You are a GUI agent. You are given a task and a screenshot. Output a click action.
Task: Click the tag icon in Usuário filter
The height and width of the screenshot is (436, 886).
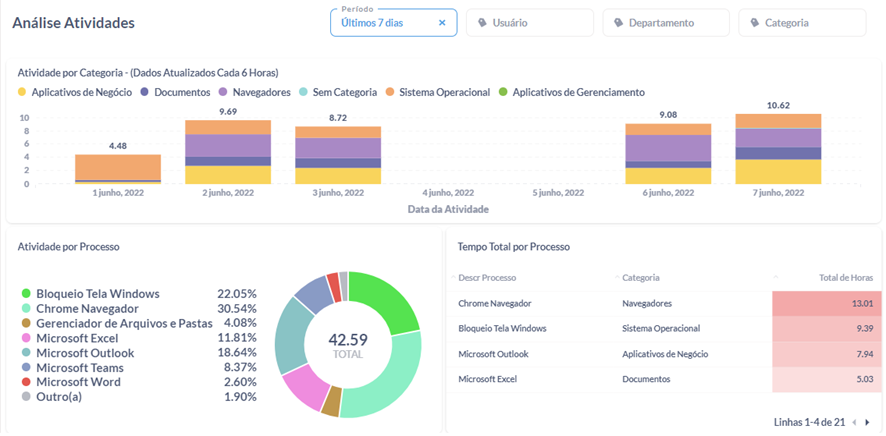tap(484, 22)
